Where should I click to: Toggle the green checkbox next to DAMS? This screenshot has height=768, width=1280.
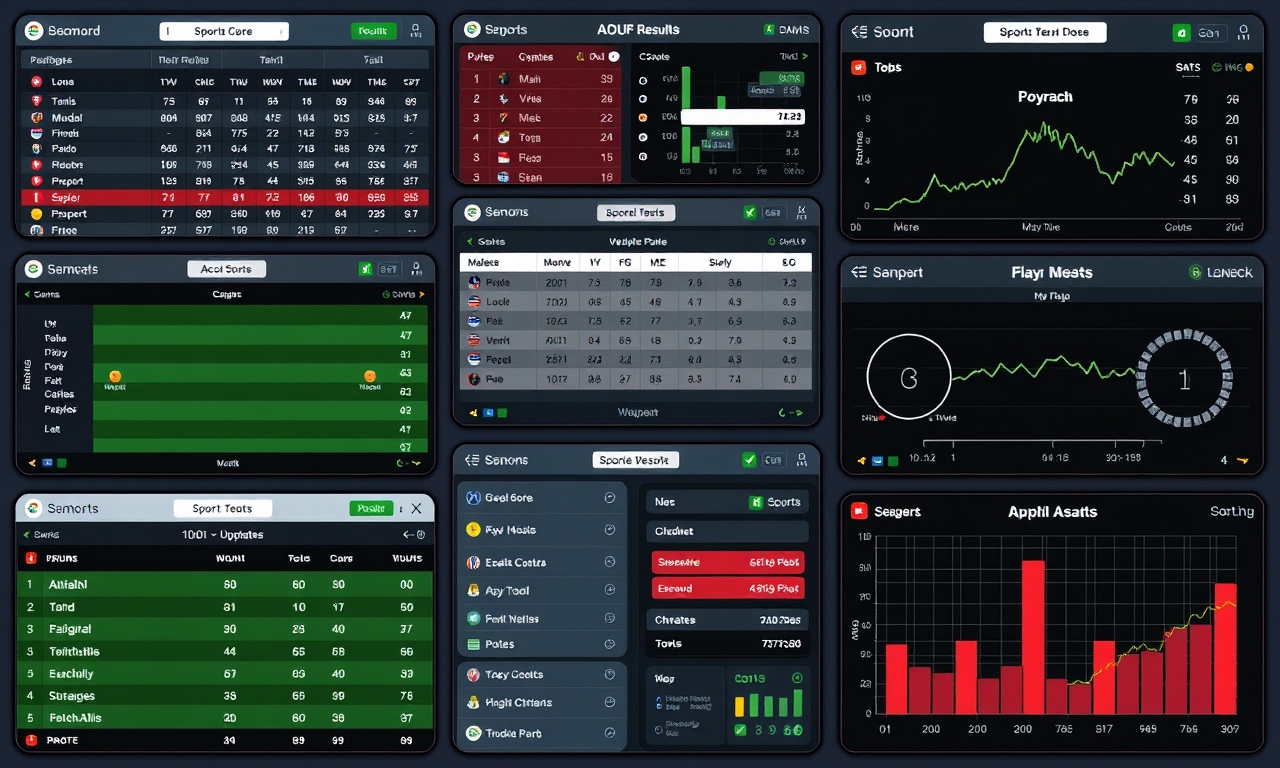point(769,30)
